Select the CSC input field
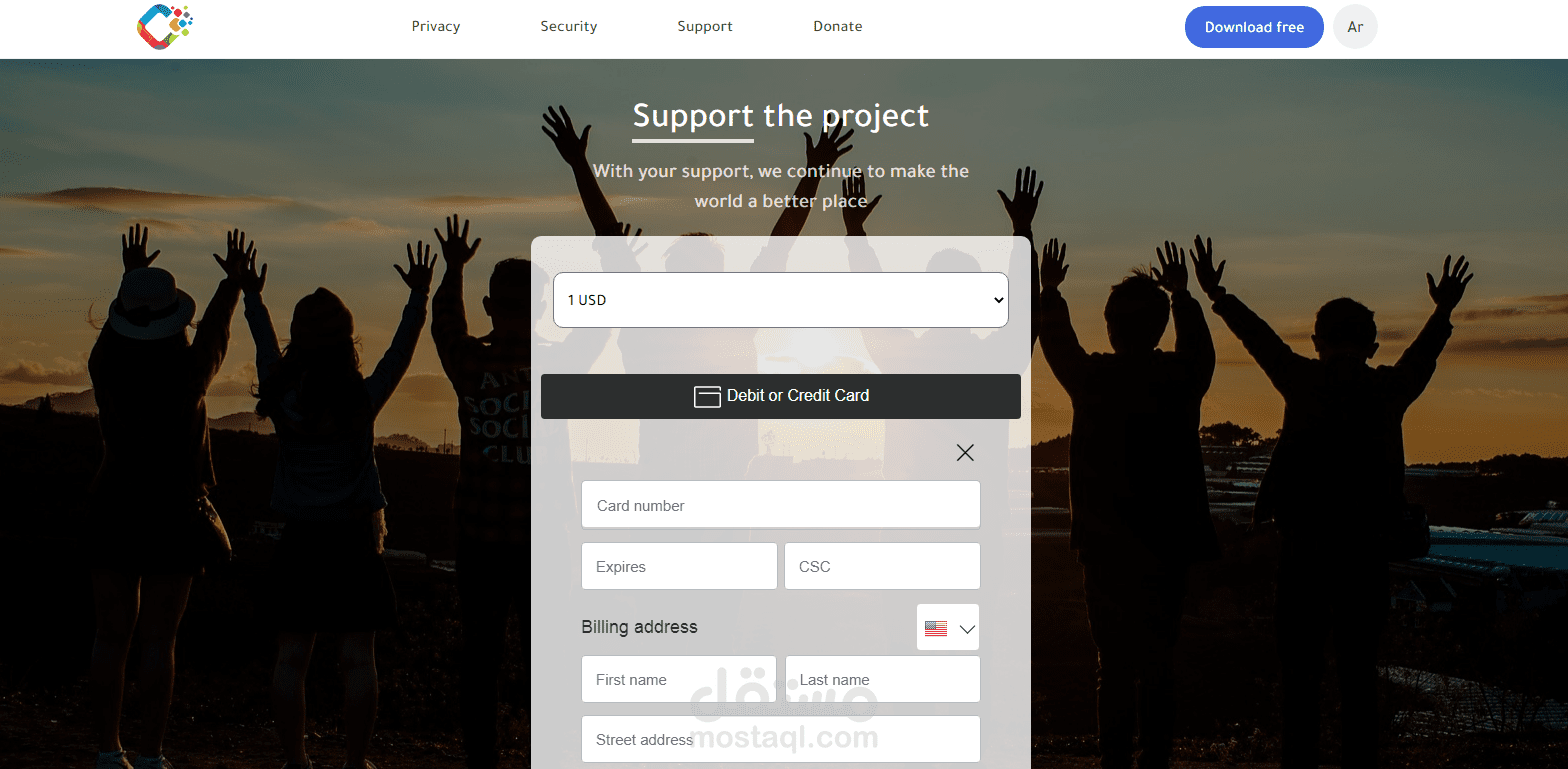Viewport: 1568px width, 769px height. pyautogui.click(x=882, y=566)
